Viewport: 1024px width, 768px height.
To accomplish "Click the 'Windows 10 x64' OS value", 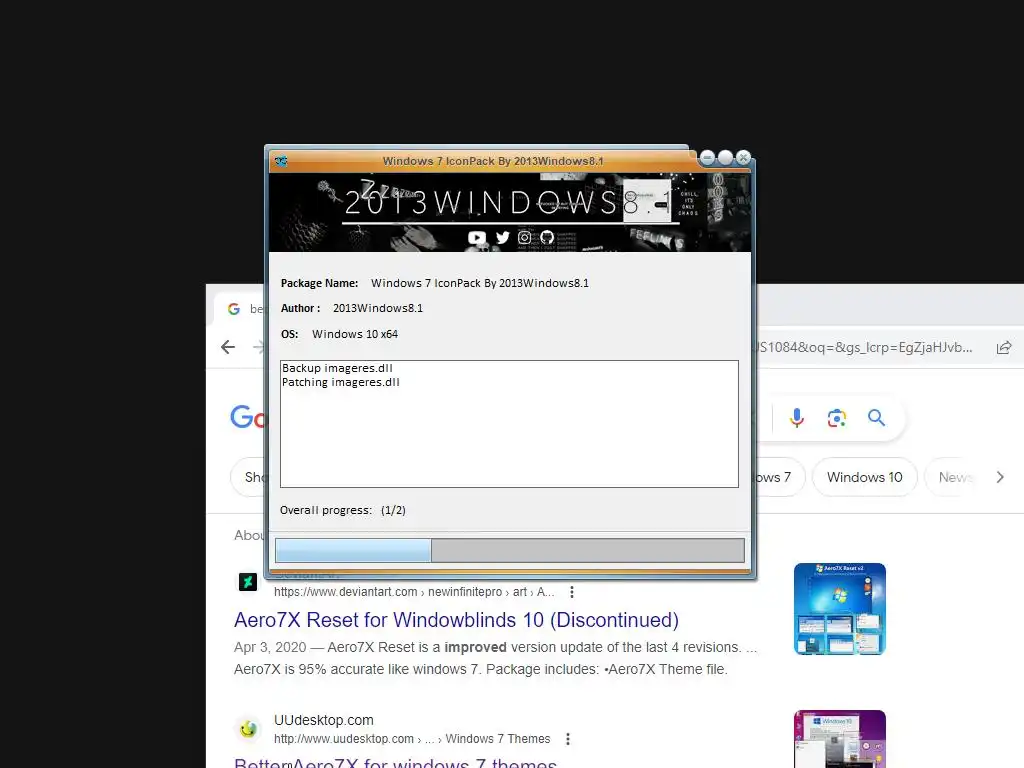I will point(355,334).
